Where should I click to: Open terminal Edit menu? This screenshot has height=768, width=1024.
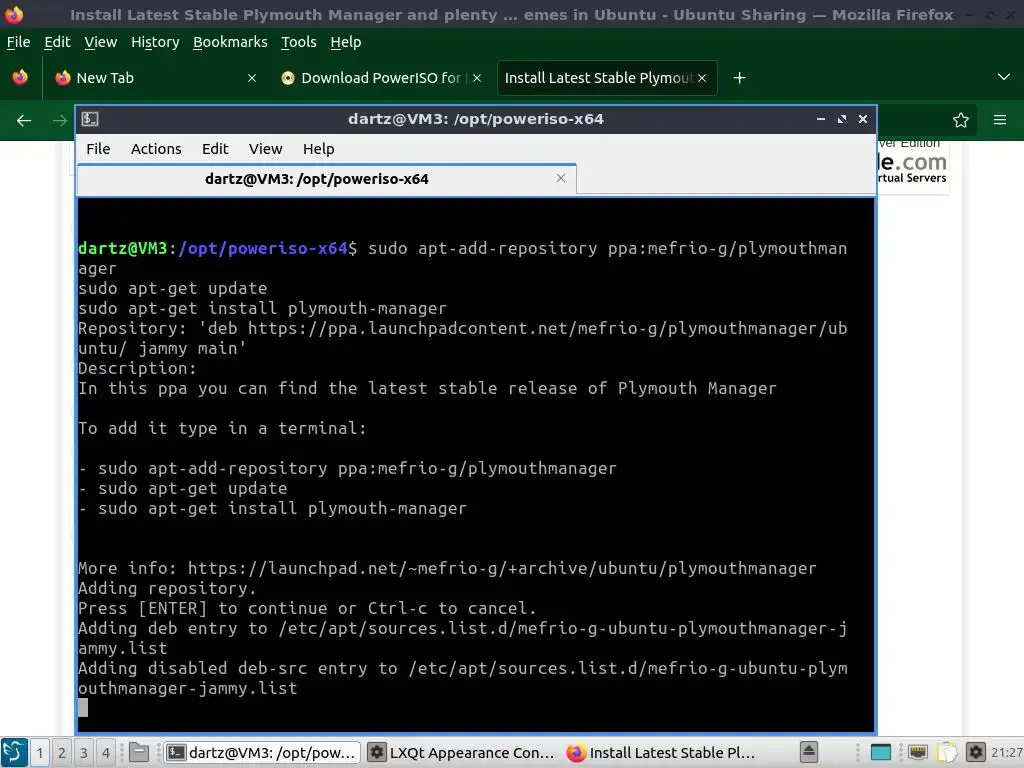pyautogui.click(x=215, y=149)
